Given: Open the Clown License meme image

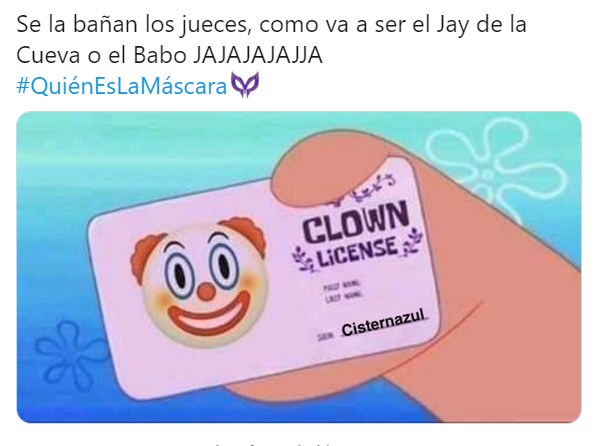Looking at the screenshot, I should (299, 267).
